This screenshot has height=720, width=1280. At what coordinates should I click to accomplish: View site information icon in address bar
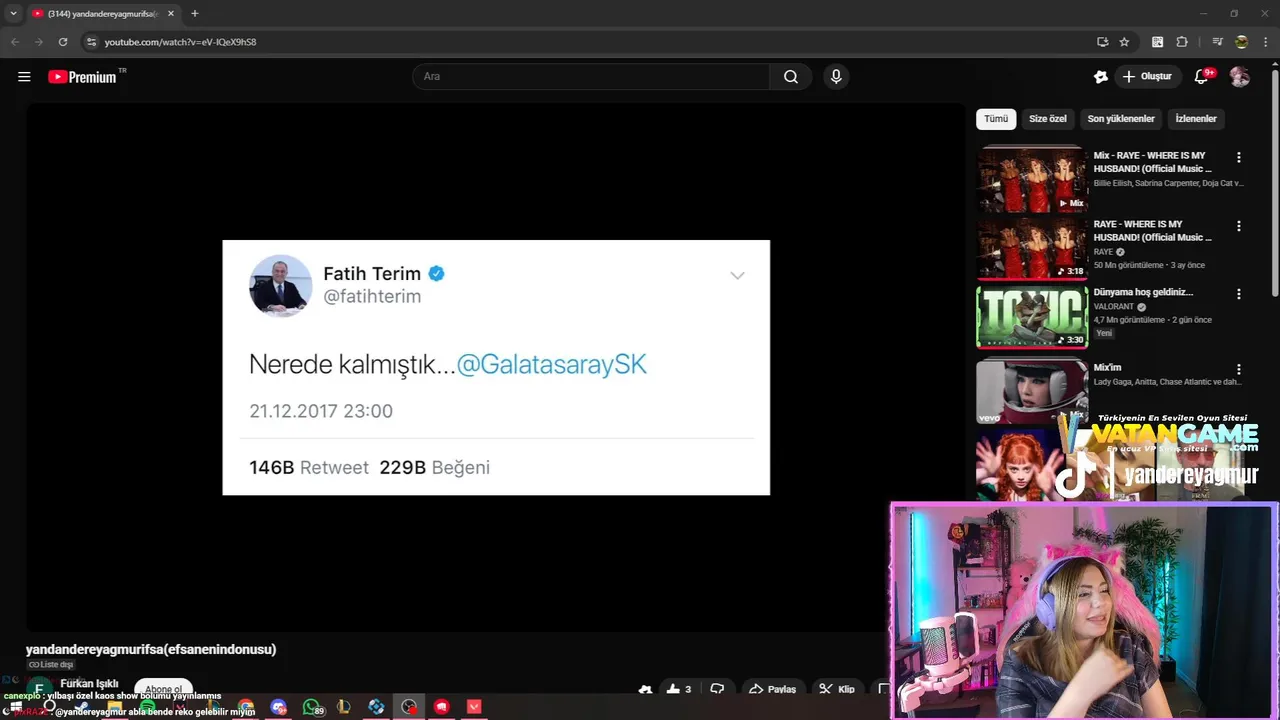(91, 42)
